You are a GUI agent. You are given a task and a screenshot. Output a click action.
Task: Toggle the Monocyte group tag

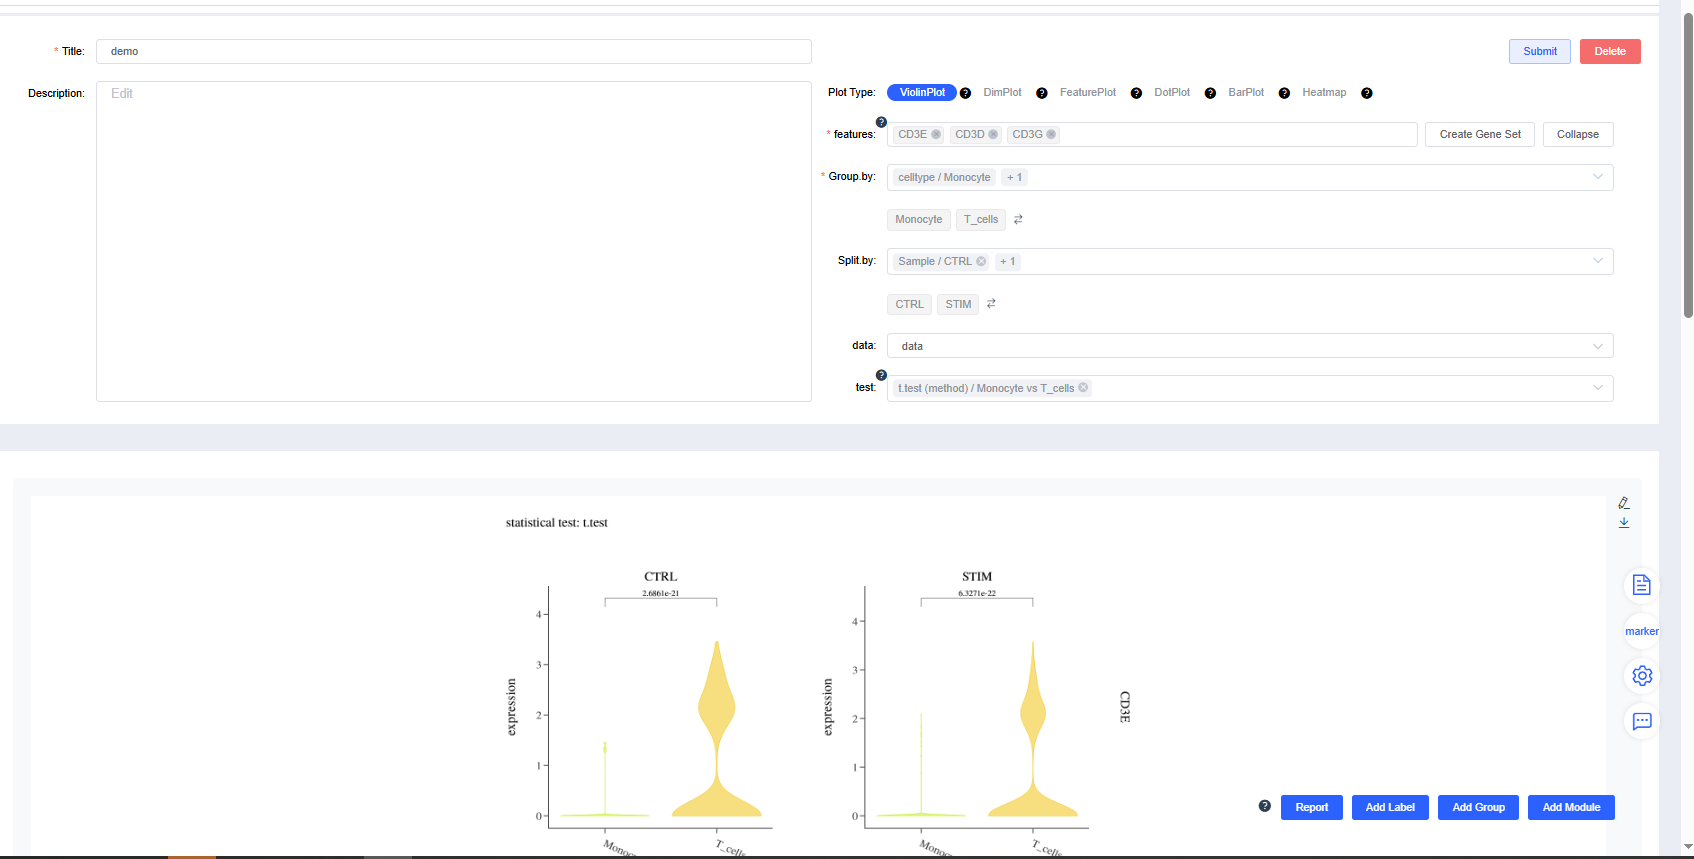click(918, 220)
